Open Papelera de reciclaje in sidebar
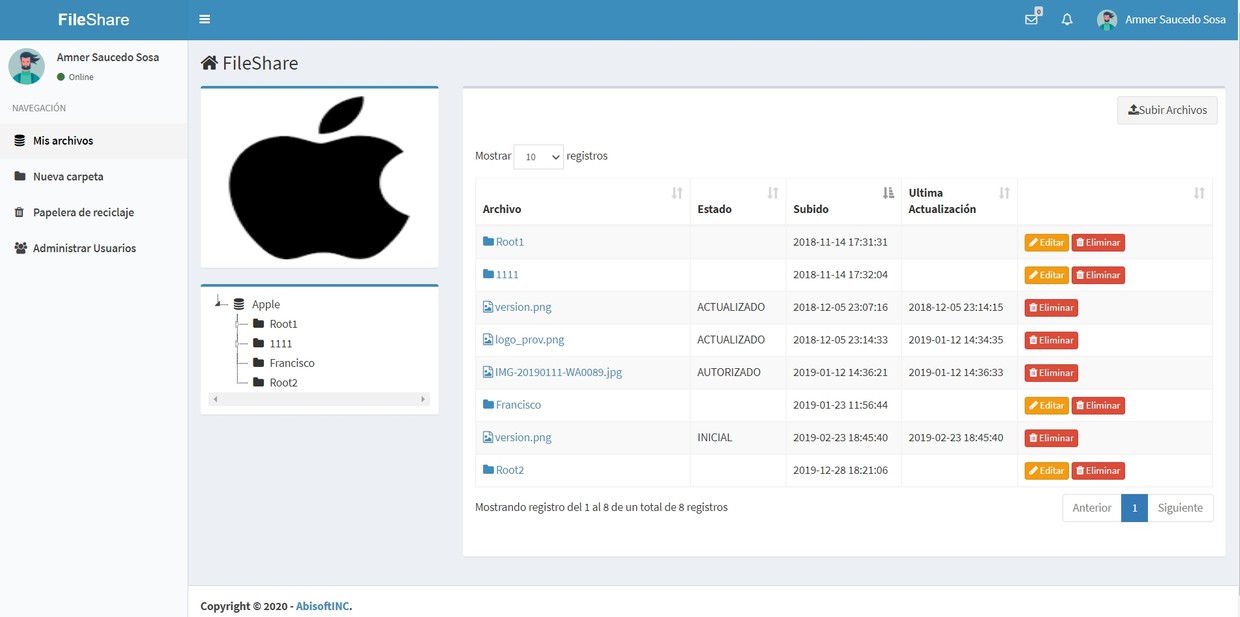The width and height of the screenshot is (1240, 617). [x=94, y=212]
